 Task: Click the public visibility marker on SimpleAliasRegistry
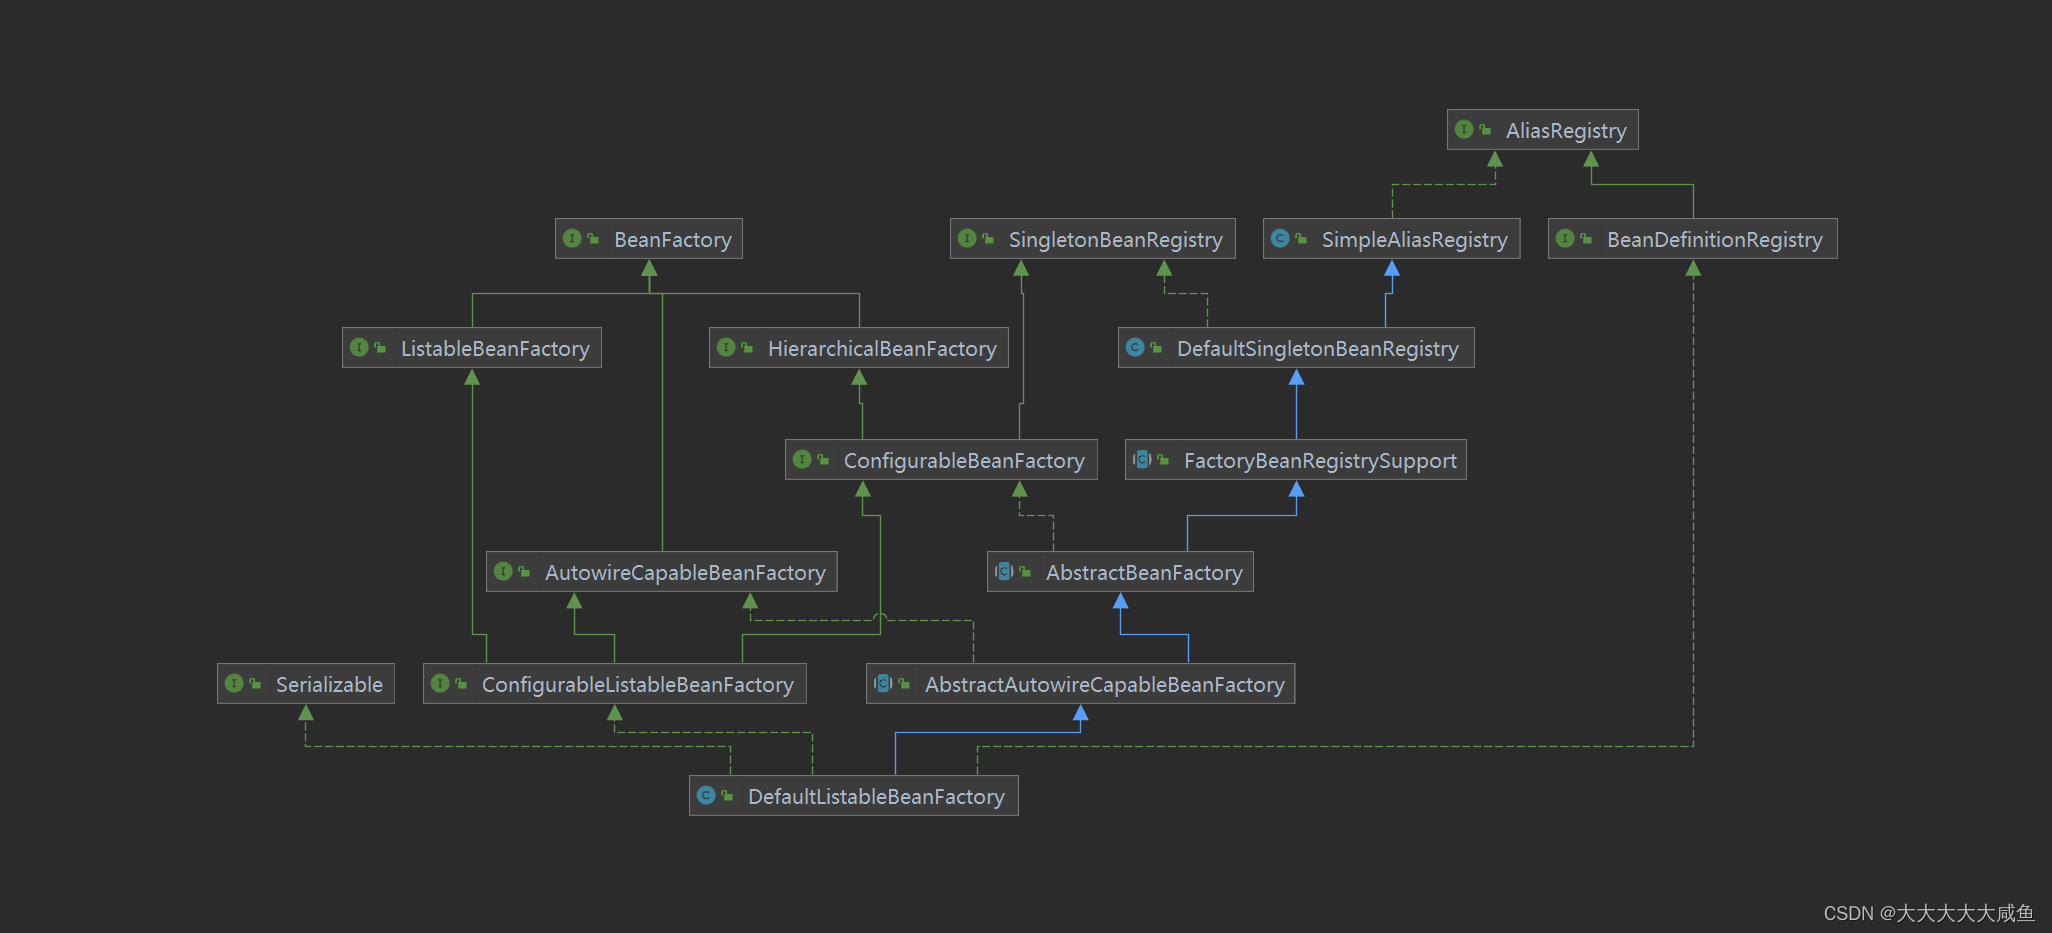pos(1301,238)
